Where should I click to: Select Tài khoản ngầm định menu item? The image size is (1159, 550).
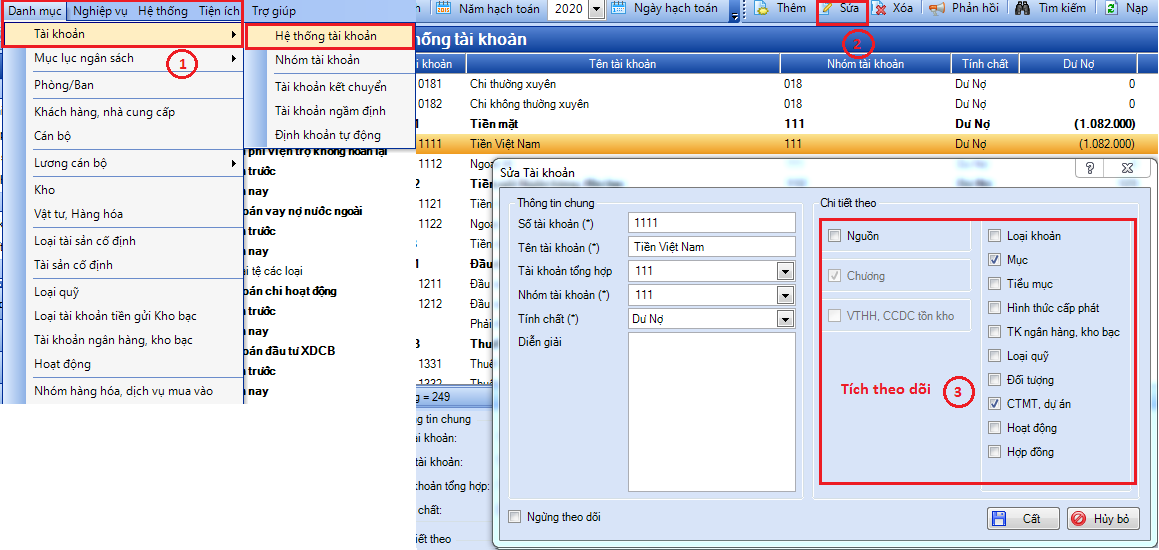(329, 111)
